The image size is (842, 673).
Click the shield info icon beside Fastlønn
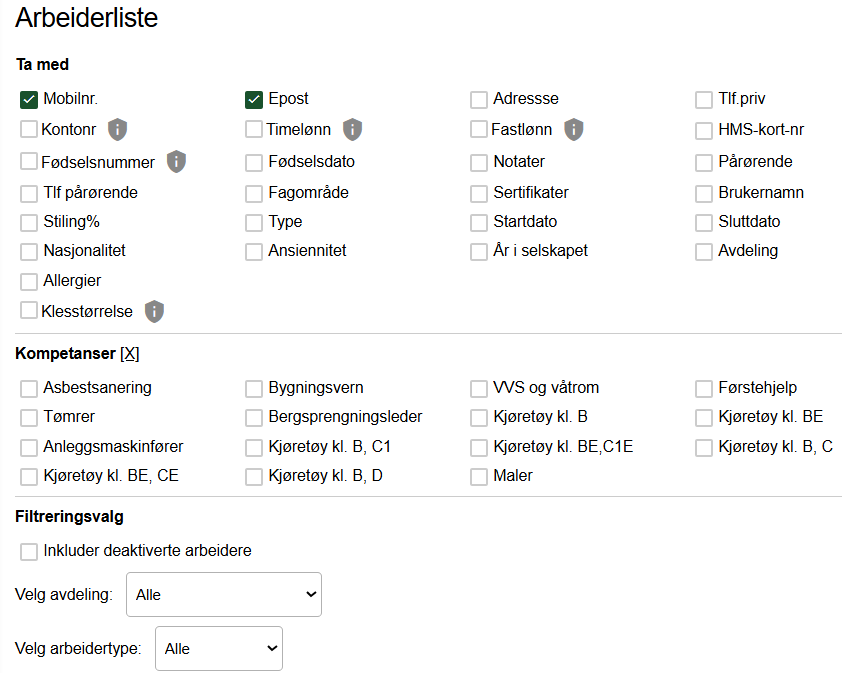573,129
